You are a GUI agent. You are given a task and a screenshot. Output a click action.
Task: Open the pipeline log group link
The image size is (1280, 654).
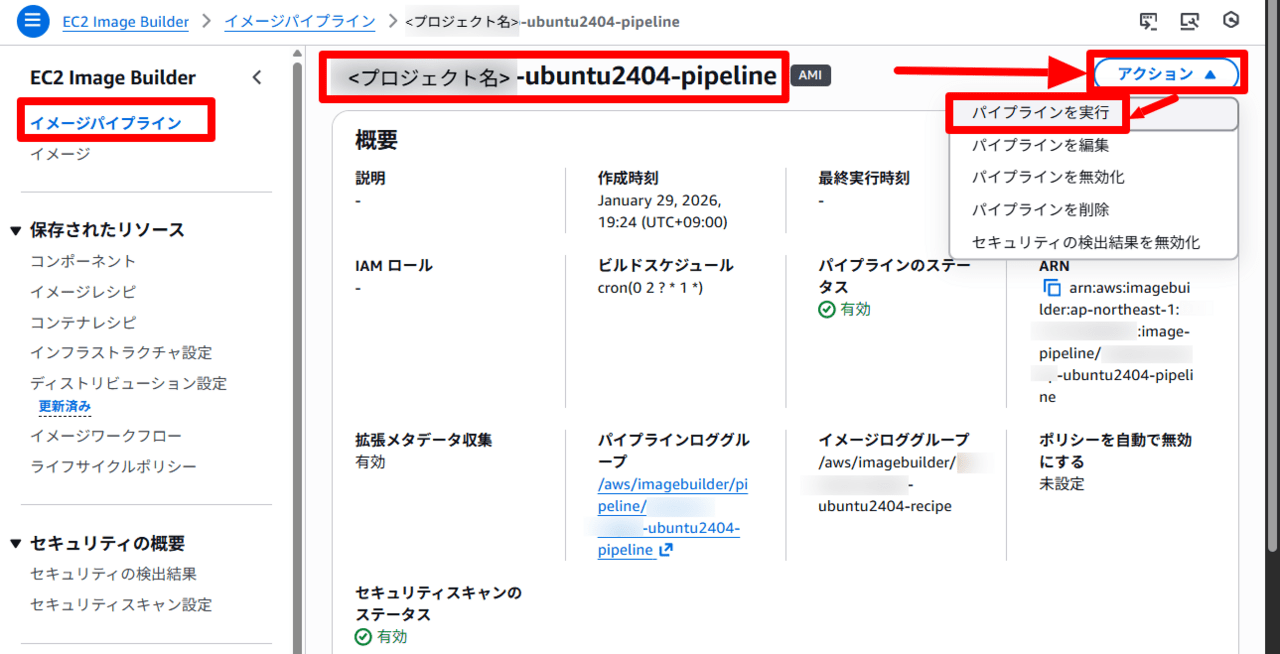click(x=673, y=517)
